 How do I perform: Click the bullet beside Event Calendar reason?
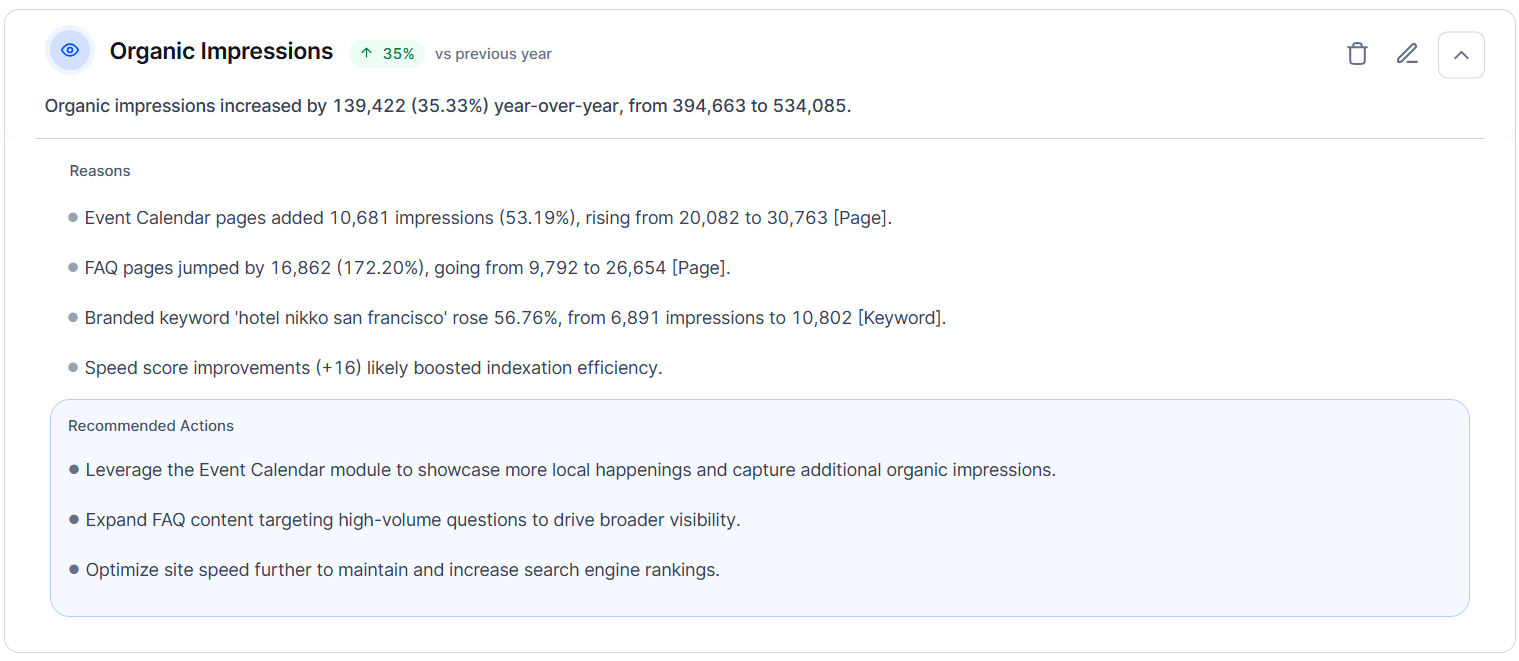(x=73, y=218)
